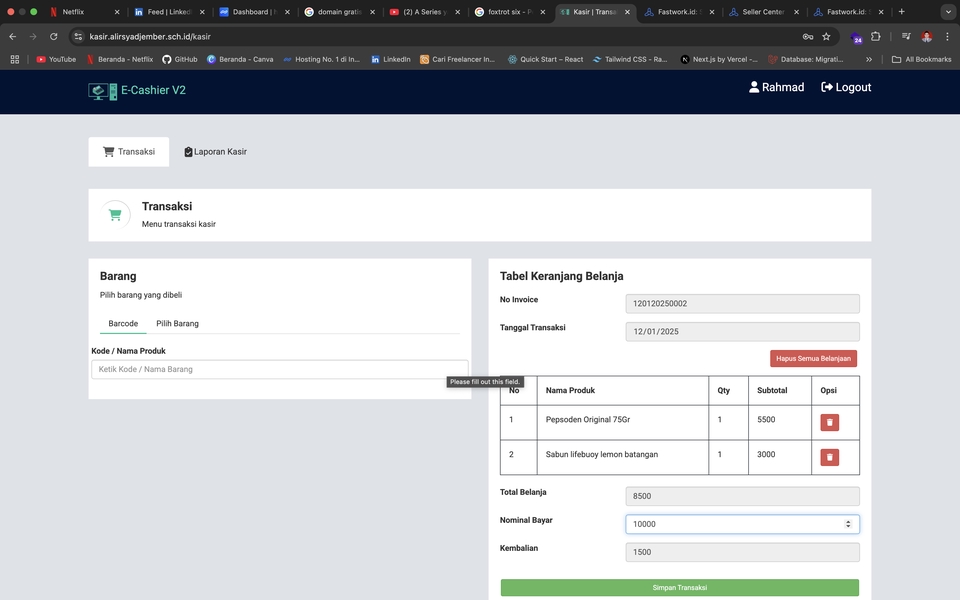
Task: Open the saved passwords key icon
Action: [808, 37]
